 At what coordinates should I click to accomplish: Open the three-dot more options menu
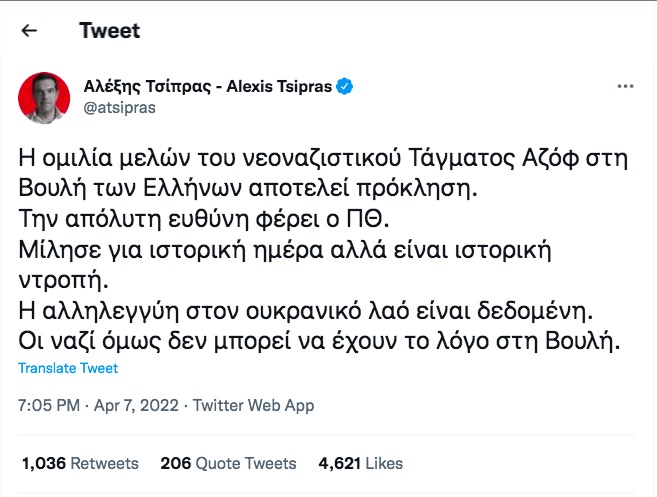625,87
